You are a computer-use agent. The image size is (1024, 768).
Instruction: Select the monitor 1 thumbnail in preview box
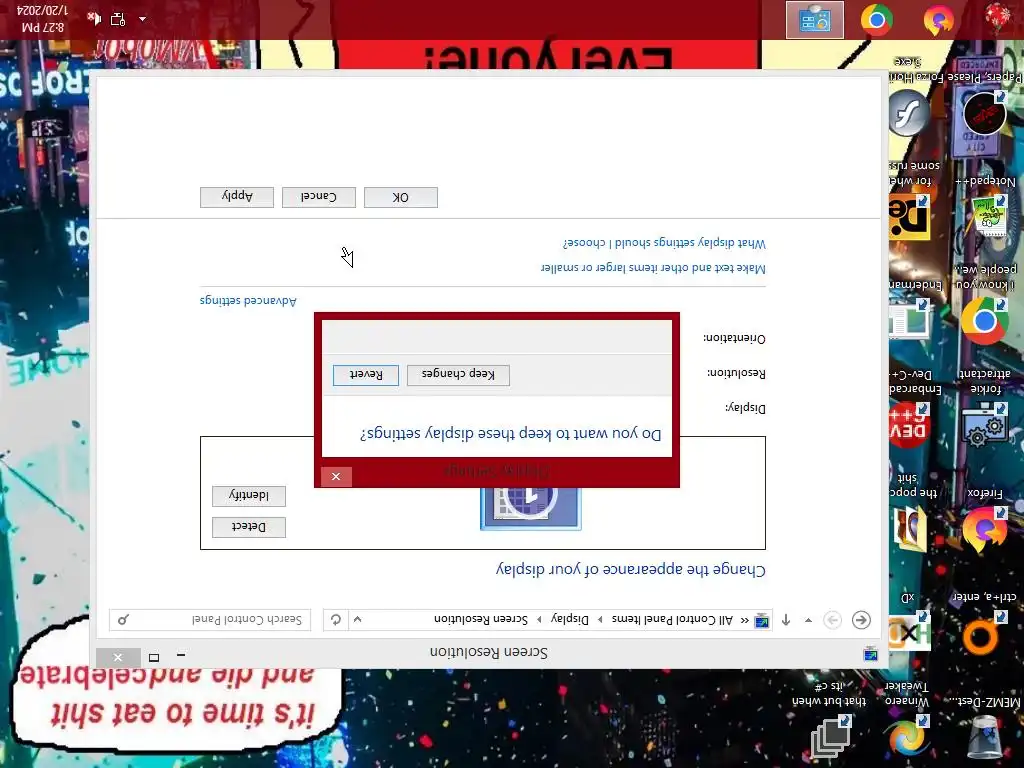[x=531, y=509]
